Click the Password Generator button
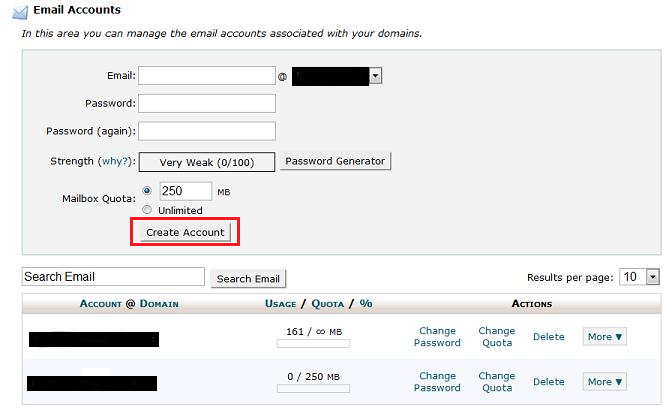This screenshot has width=663, height=416. pos(335,161)
